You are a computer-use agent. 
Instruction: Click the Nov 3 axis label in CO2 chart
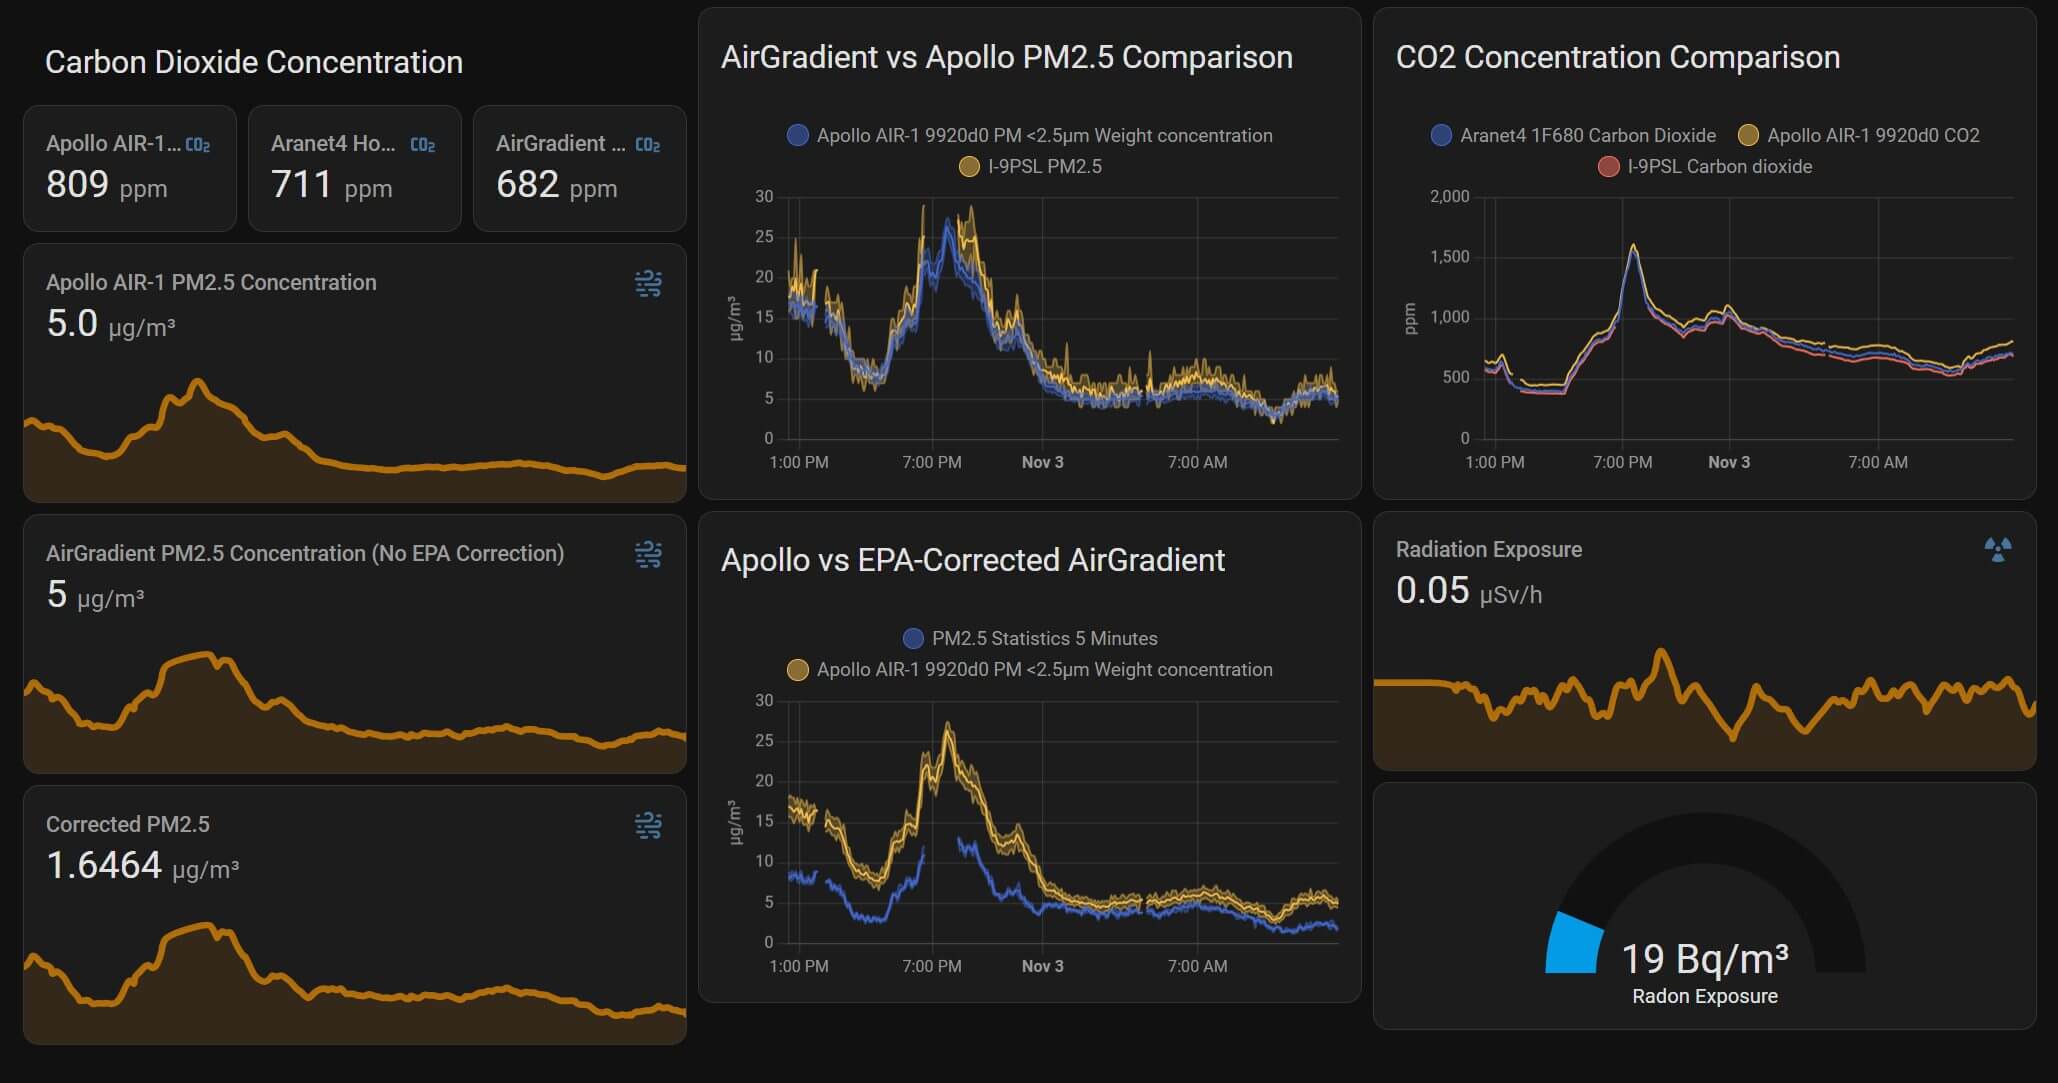pyautogui.click(x=1729, y=462)
